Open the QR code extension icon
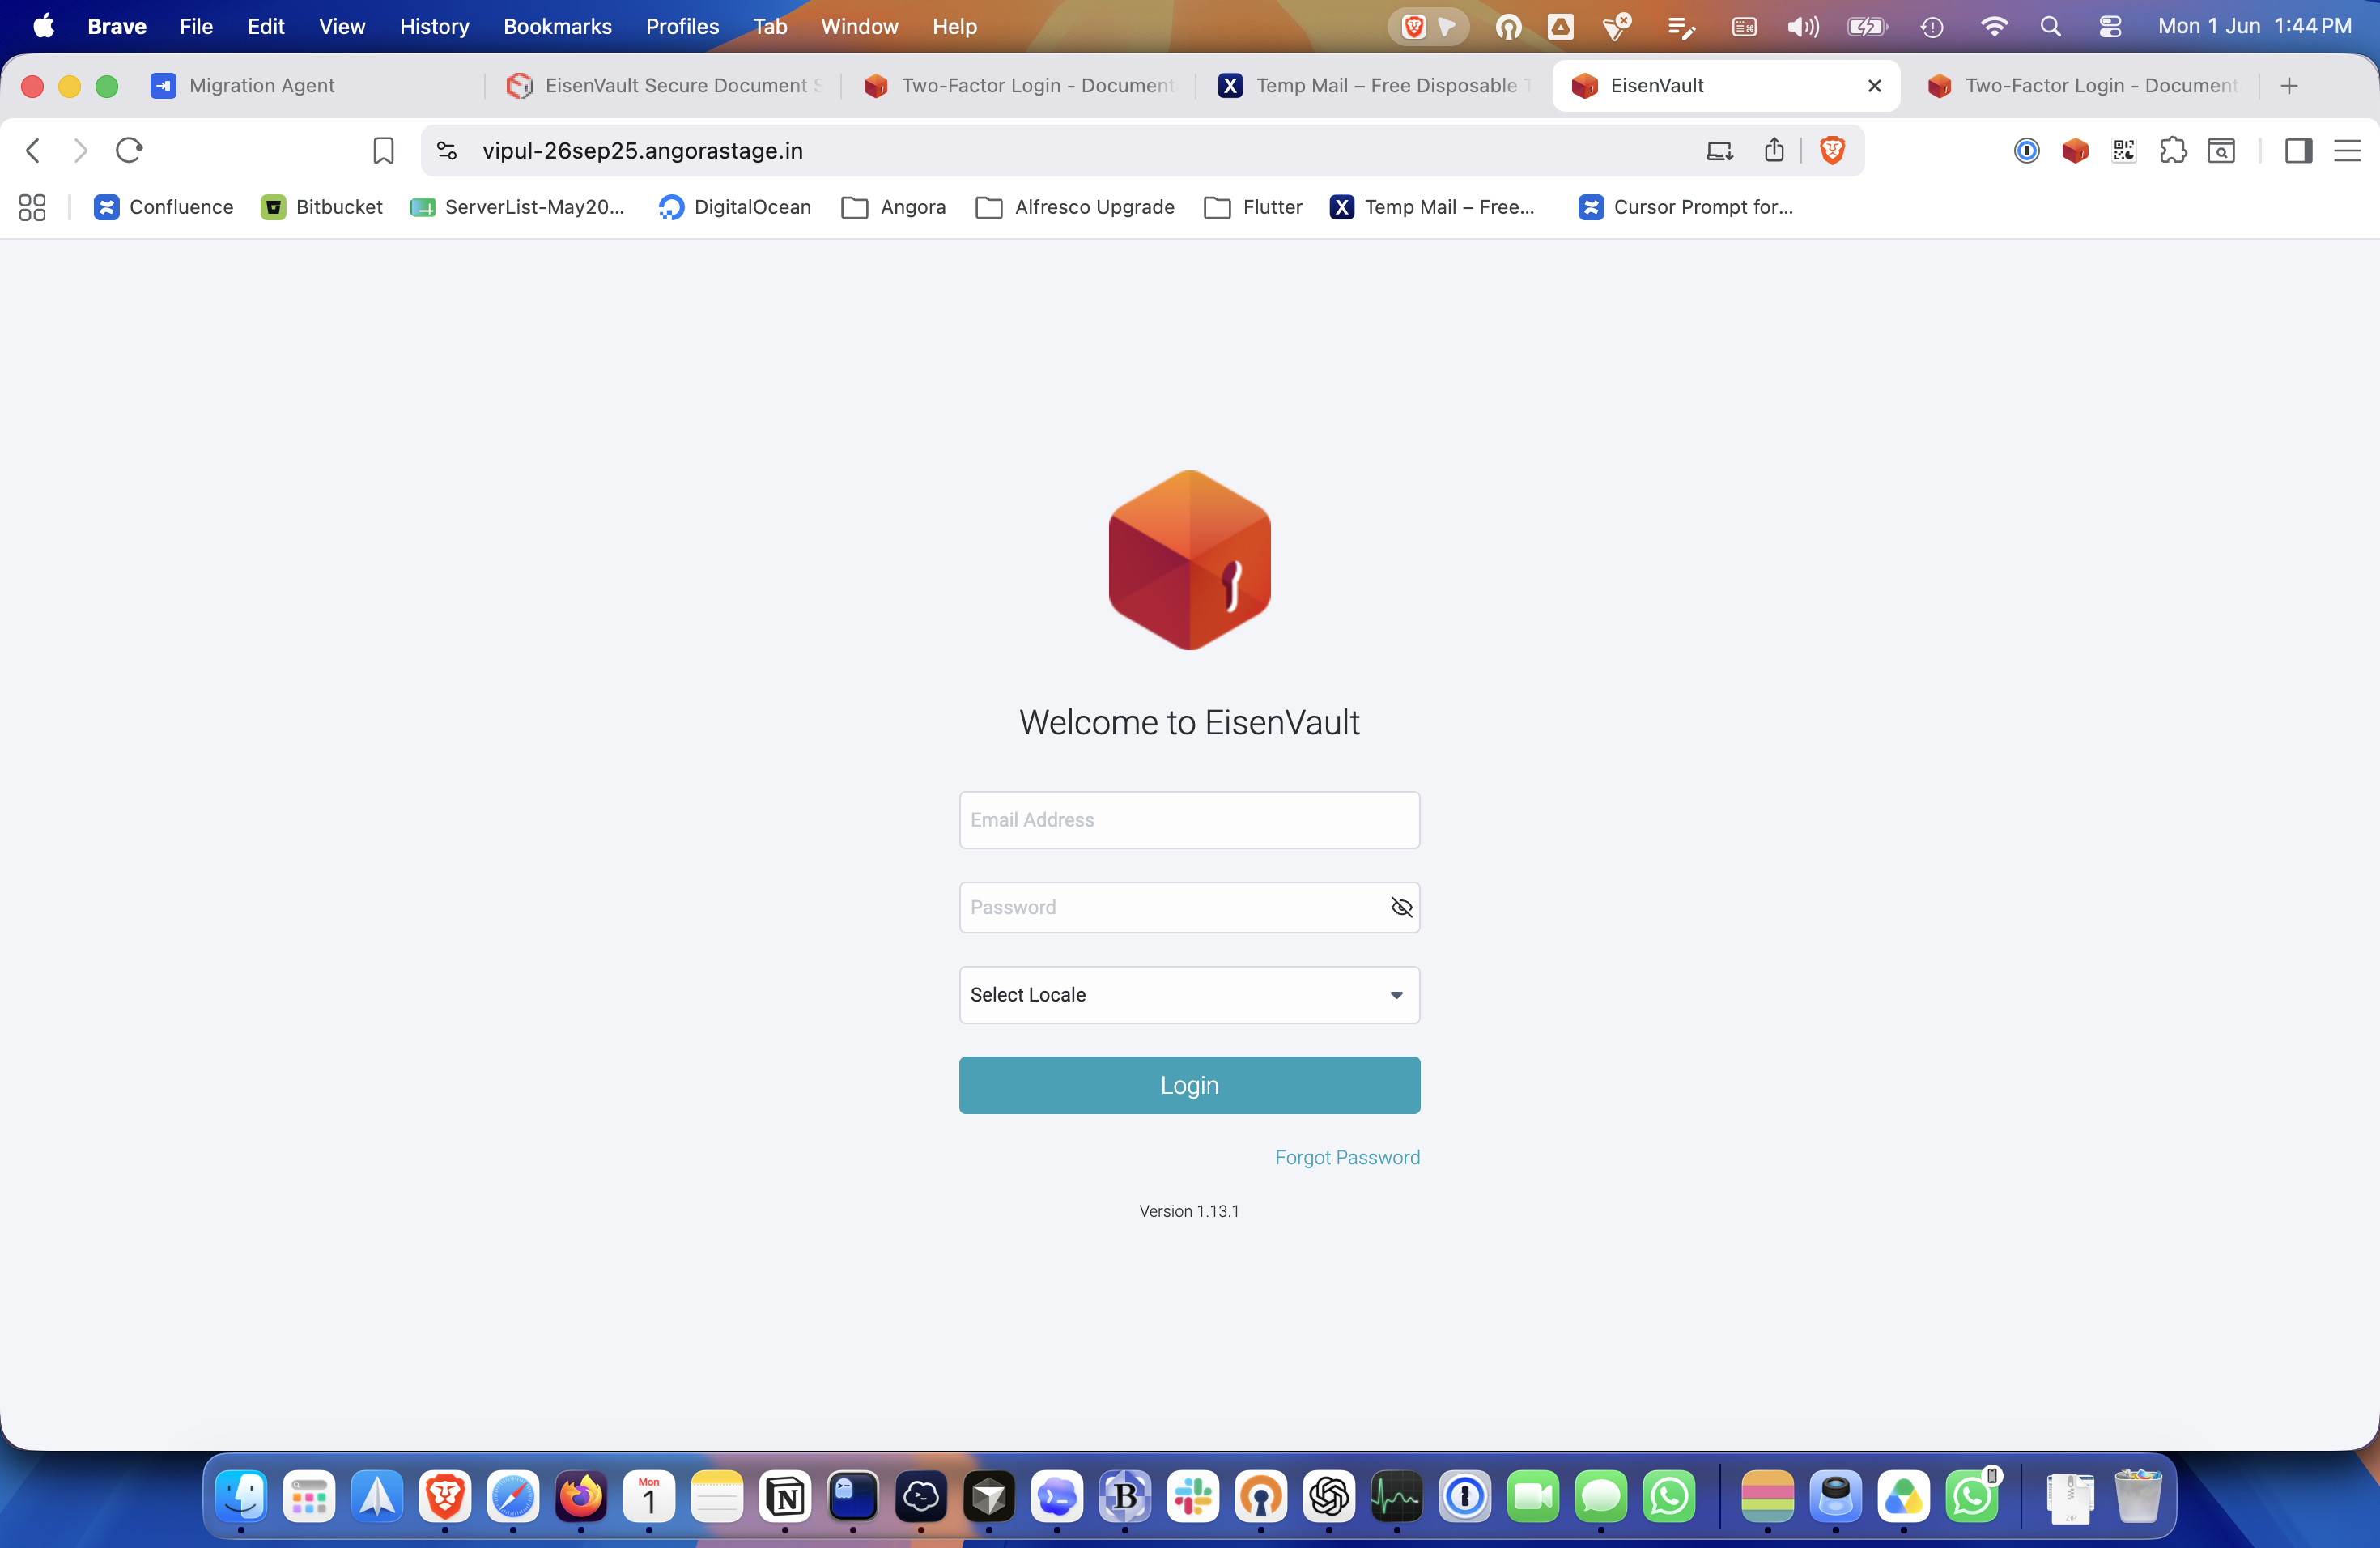The image size is (2380, 1548). 2123,151
